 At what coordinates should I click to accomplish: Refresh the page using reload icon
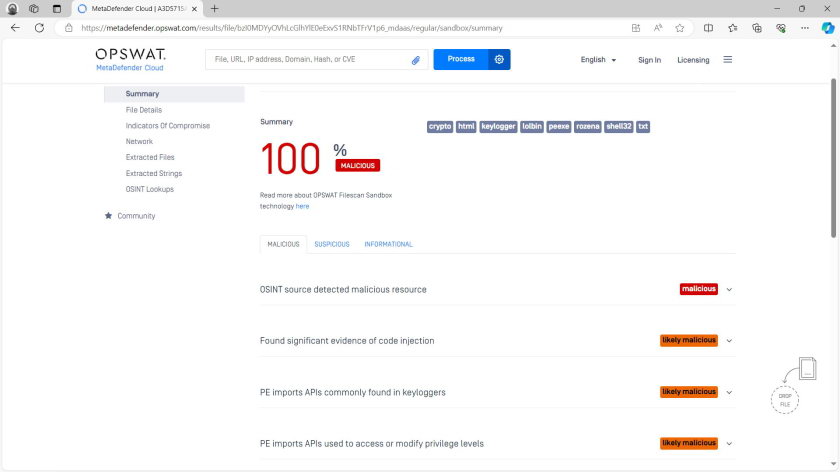point(39,28)
